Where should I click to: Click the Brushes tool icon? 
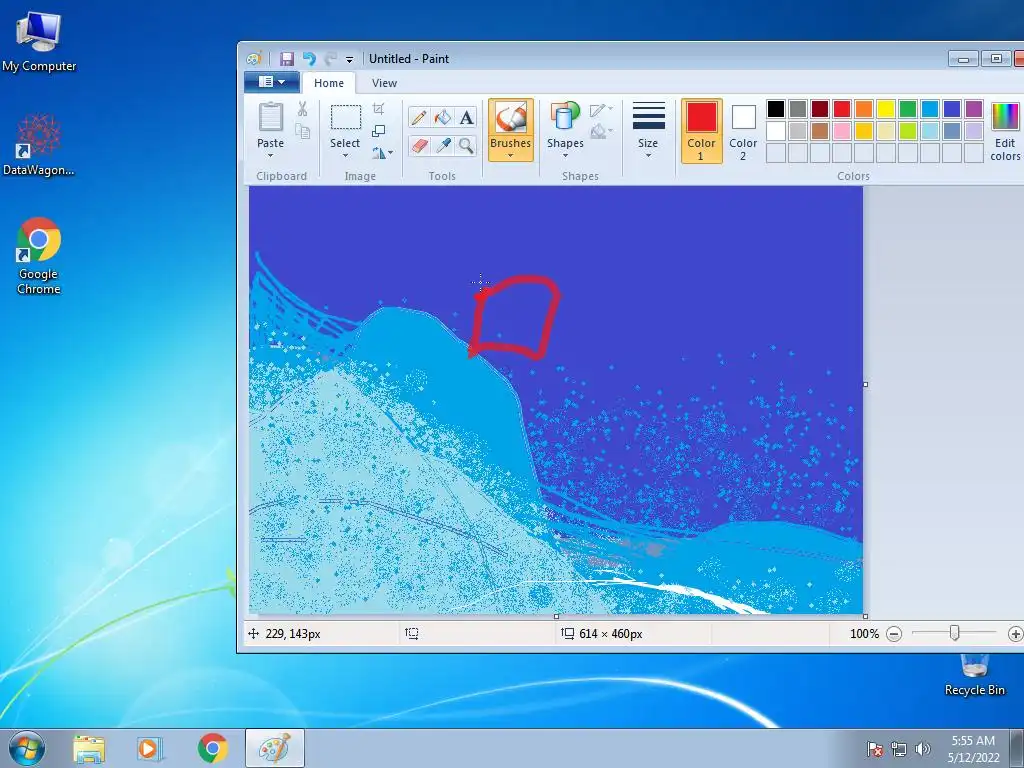pos(511,119)
